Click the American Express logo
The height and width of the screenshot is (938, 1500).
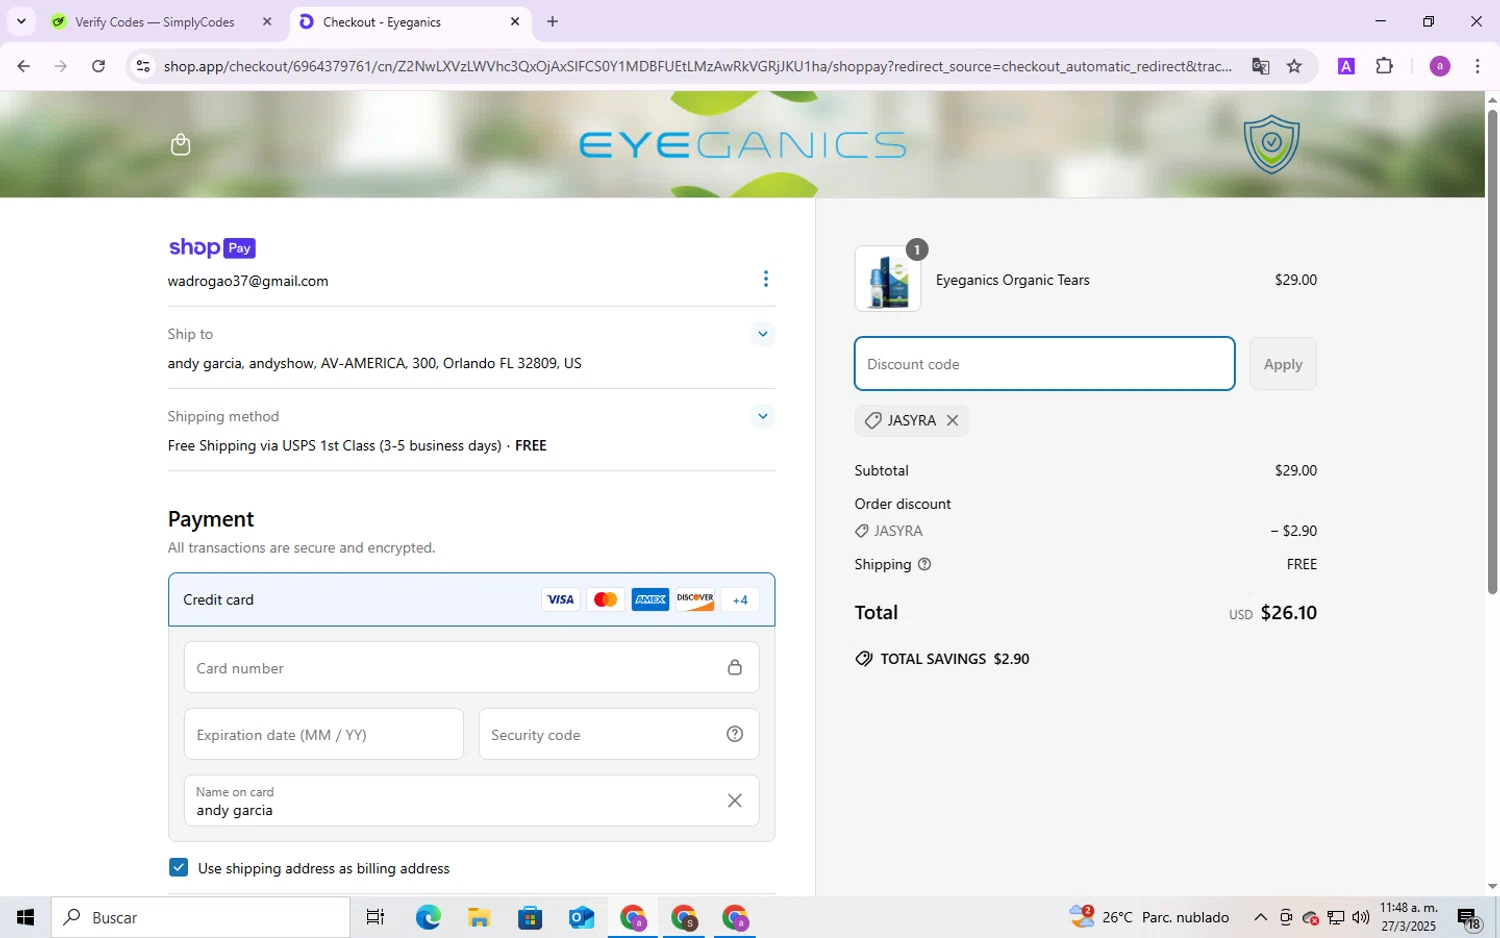coord(650,600)
